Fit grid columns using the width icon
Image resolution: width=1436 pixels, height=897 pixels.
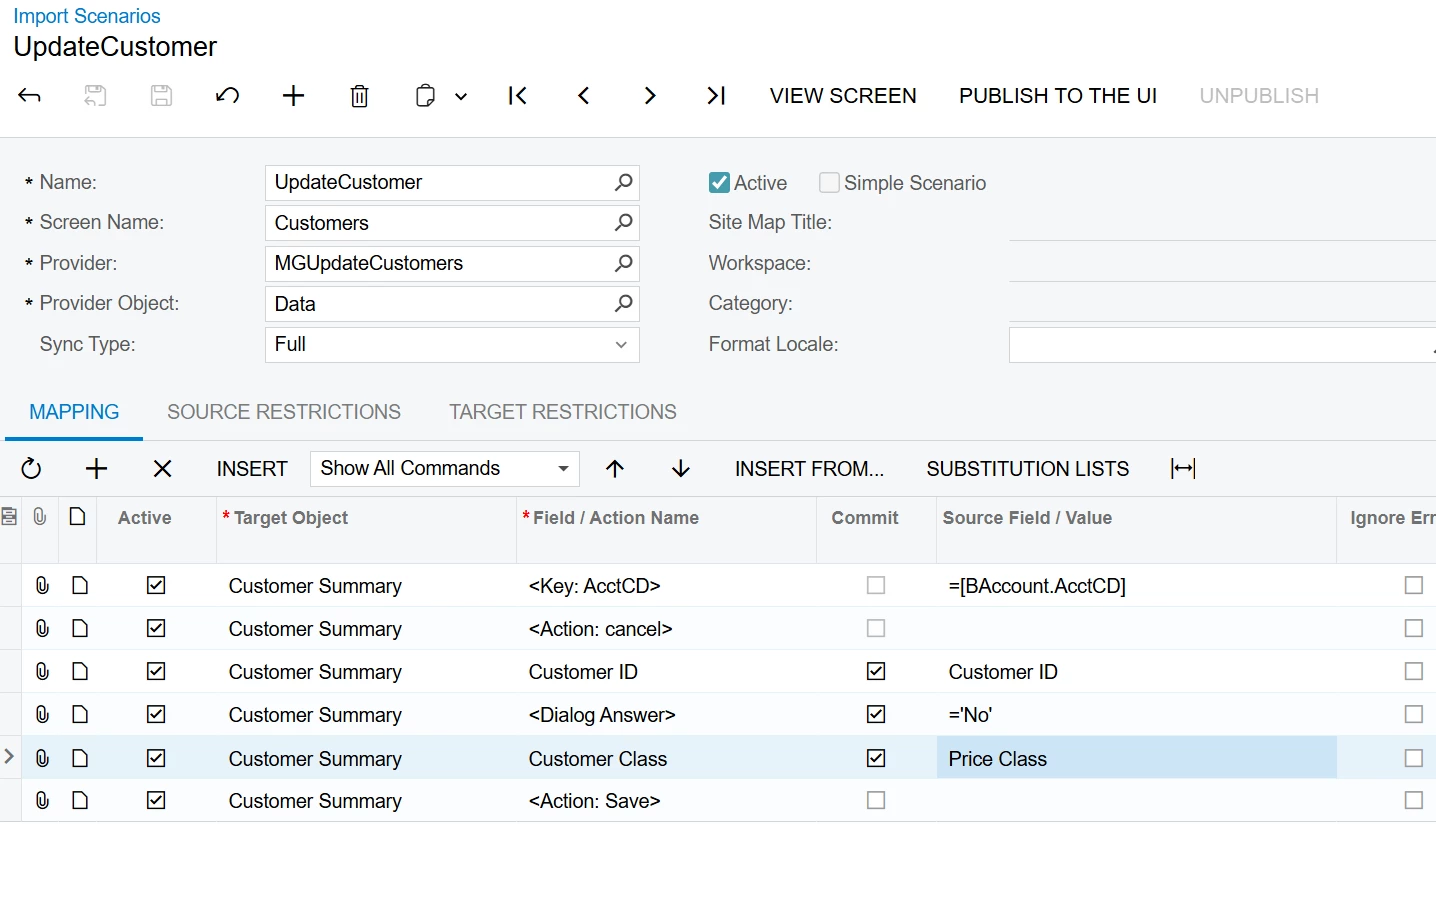pyautogui.click(x=1183, y=469)
